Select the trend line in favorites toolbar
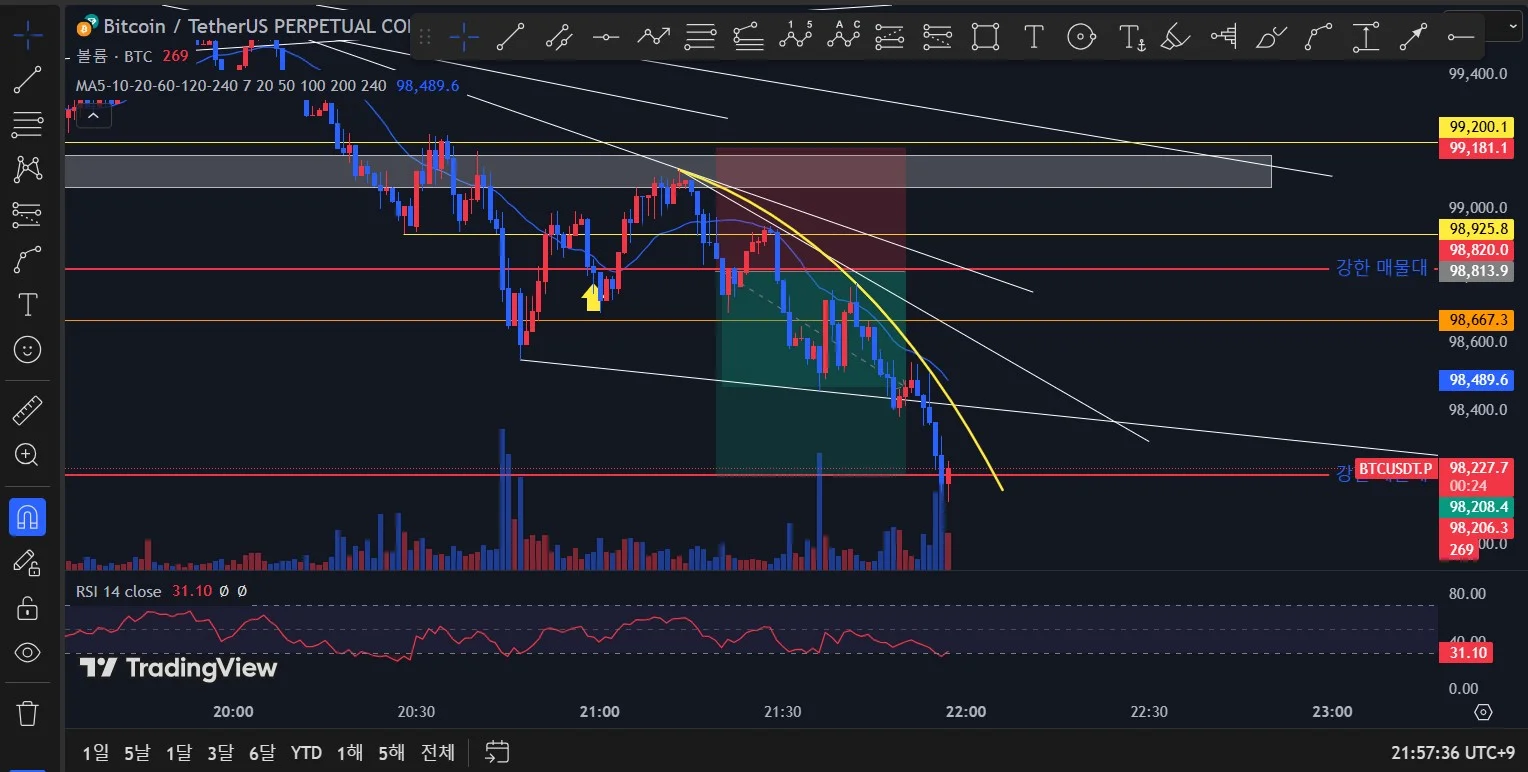1528x772 pixels. [511, 37]
